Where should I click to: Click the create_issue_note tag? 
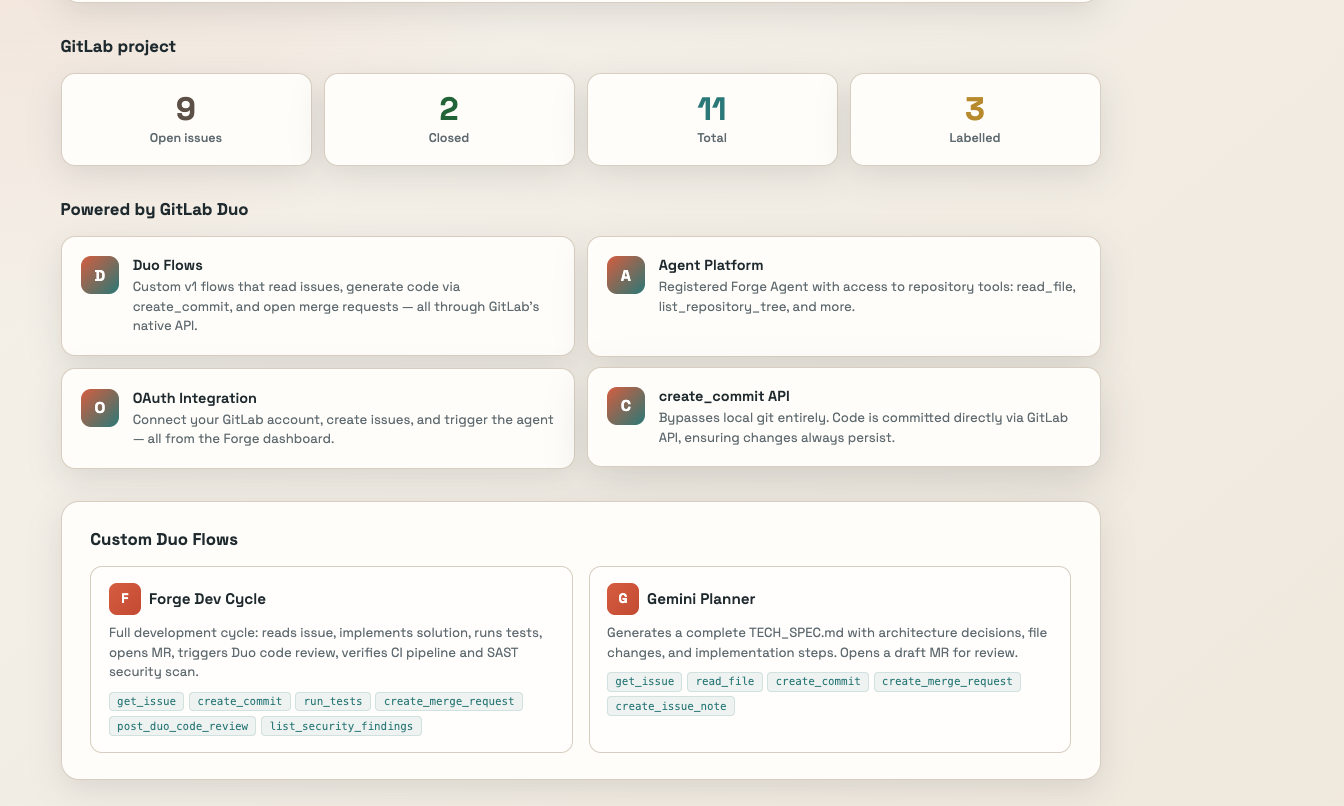671,706
